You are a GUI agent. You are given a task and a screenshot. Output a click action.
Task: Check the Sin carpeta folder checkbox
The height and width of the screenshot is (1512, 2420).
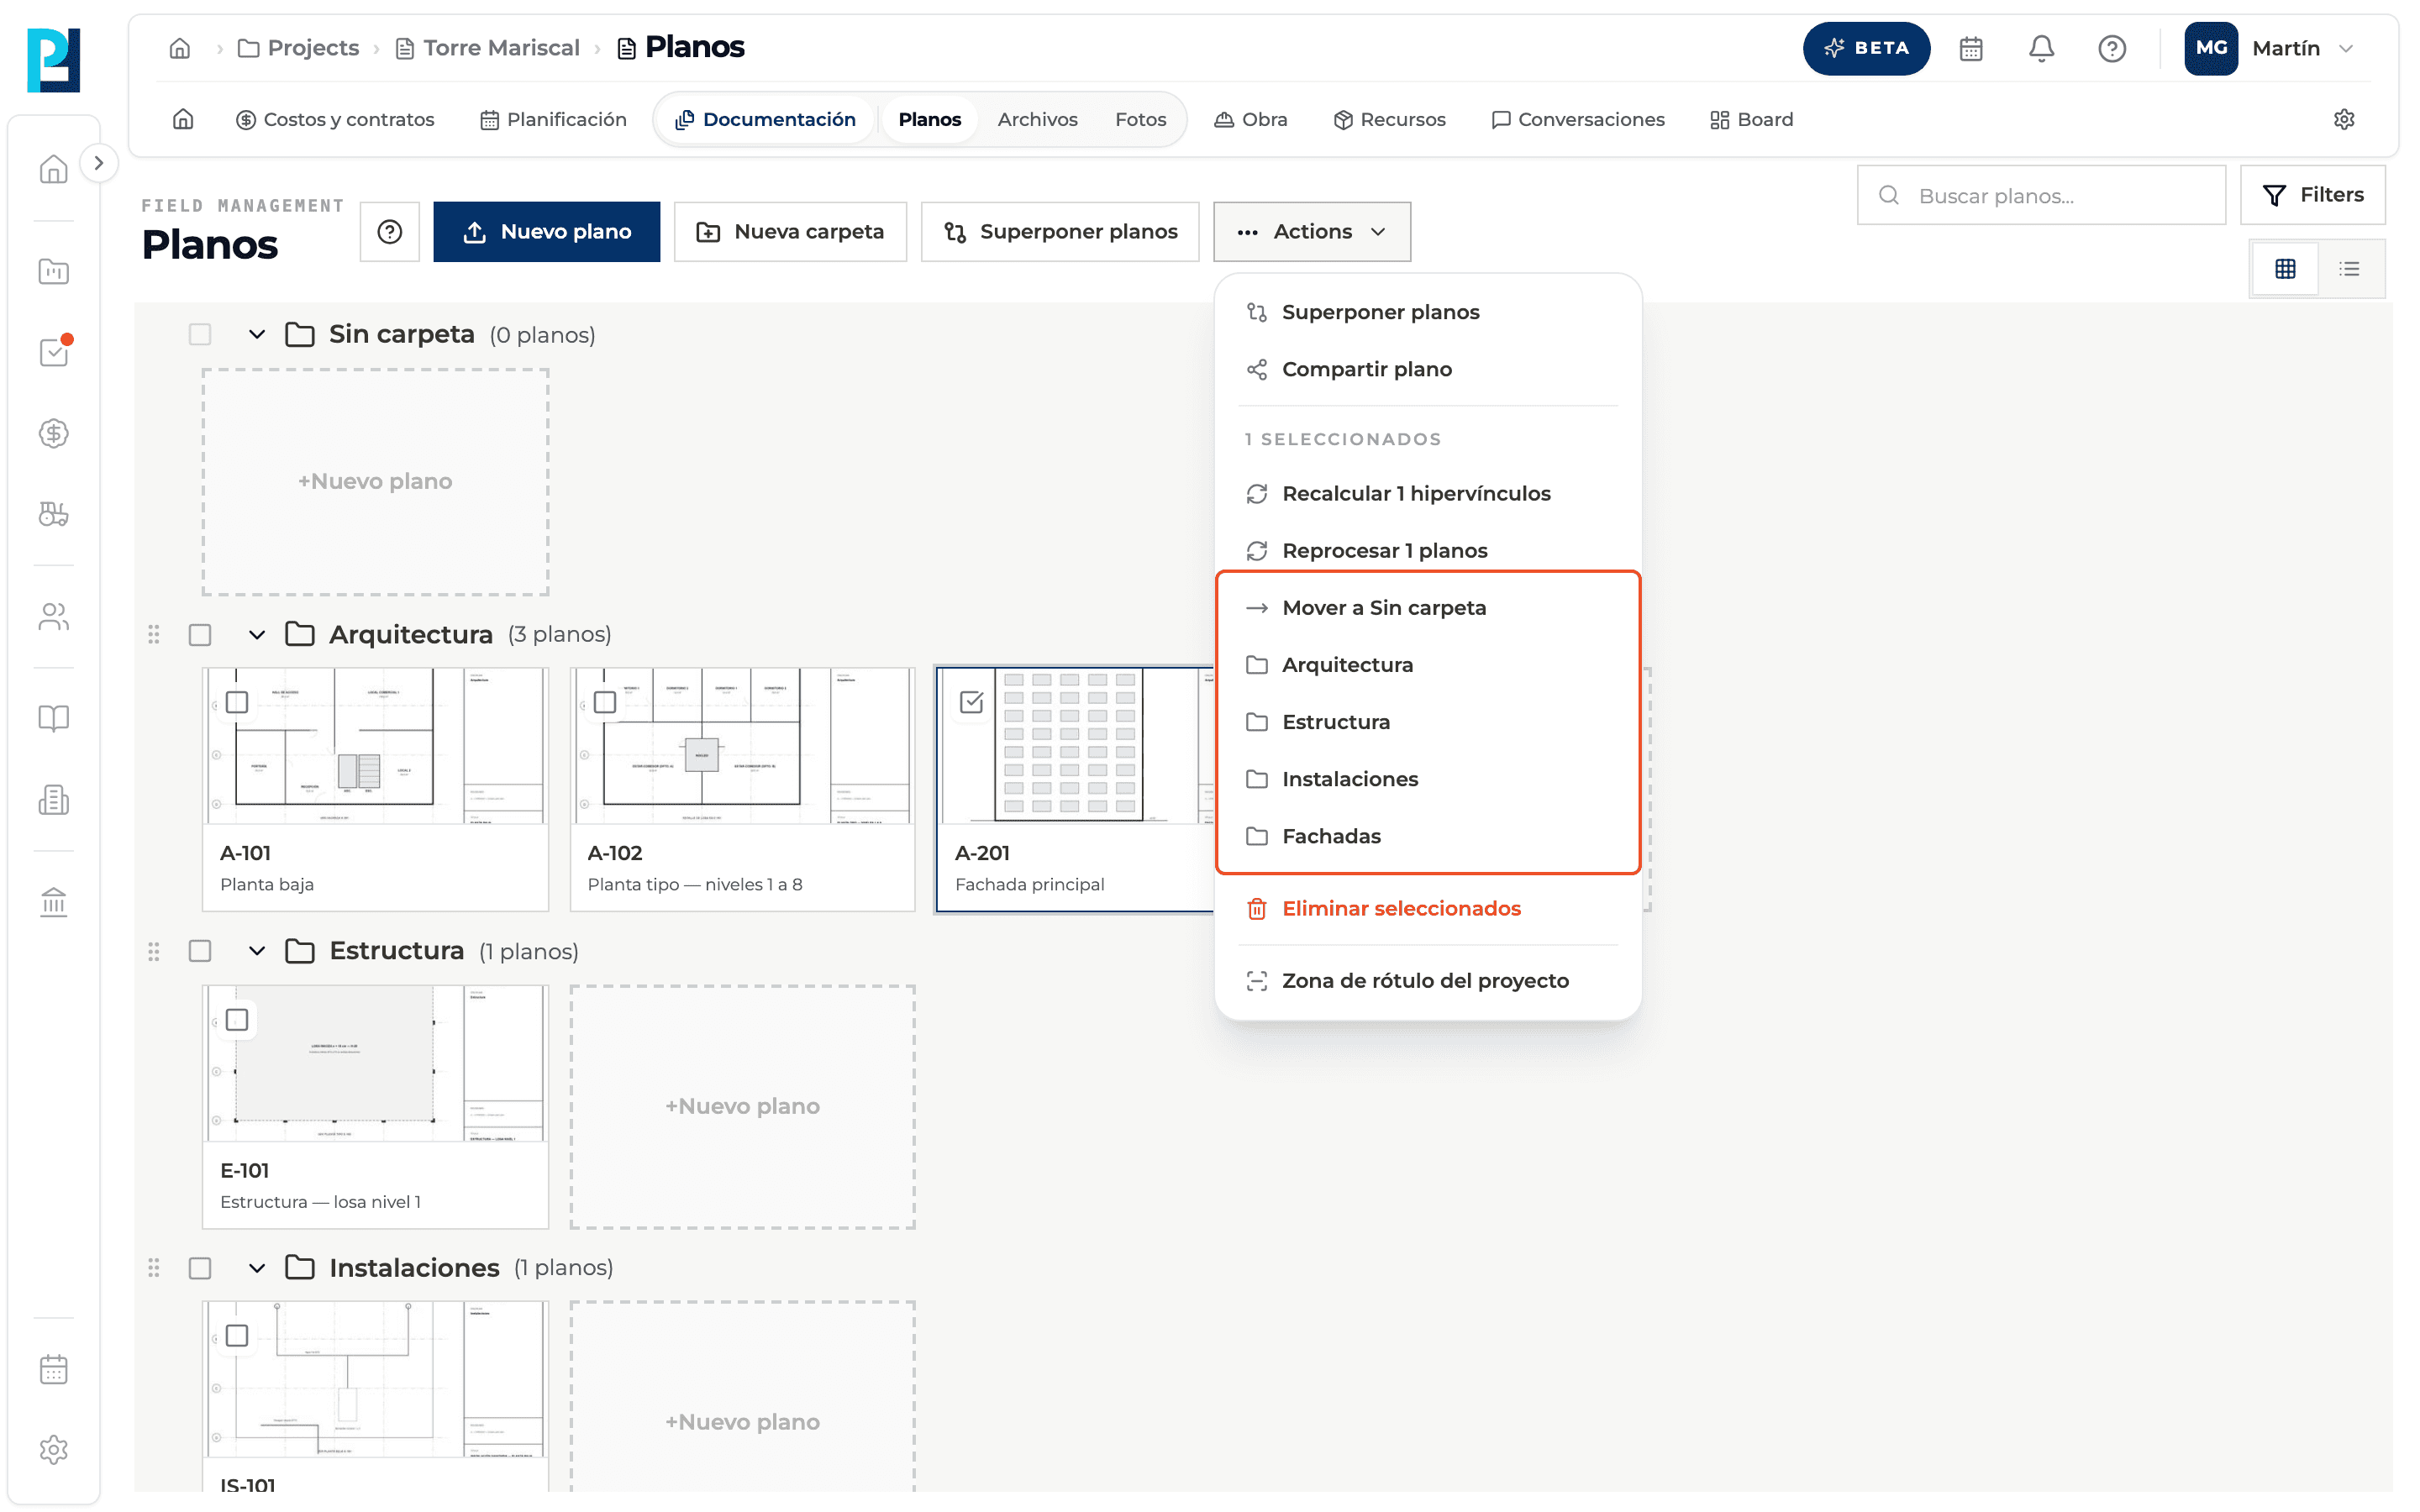click(x=200, y=334)
